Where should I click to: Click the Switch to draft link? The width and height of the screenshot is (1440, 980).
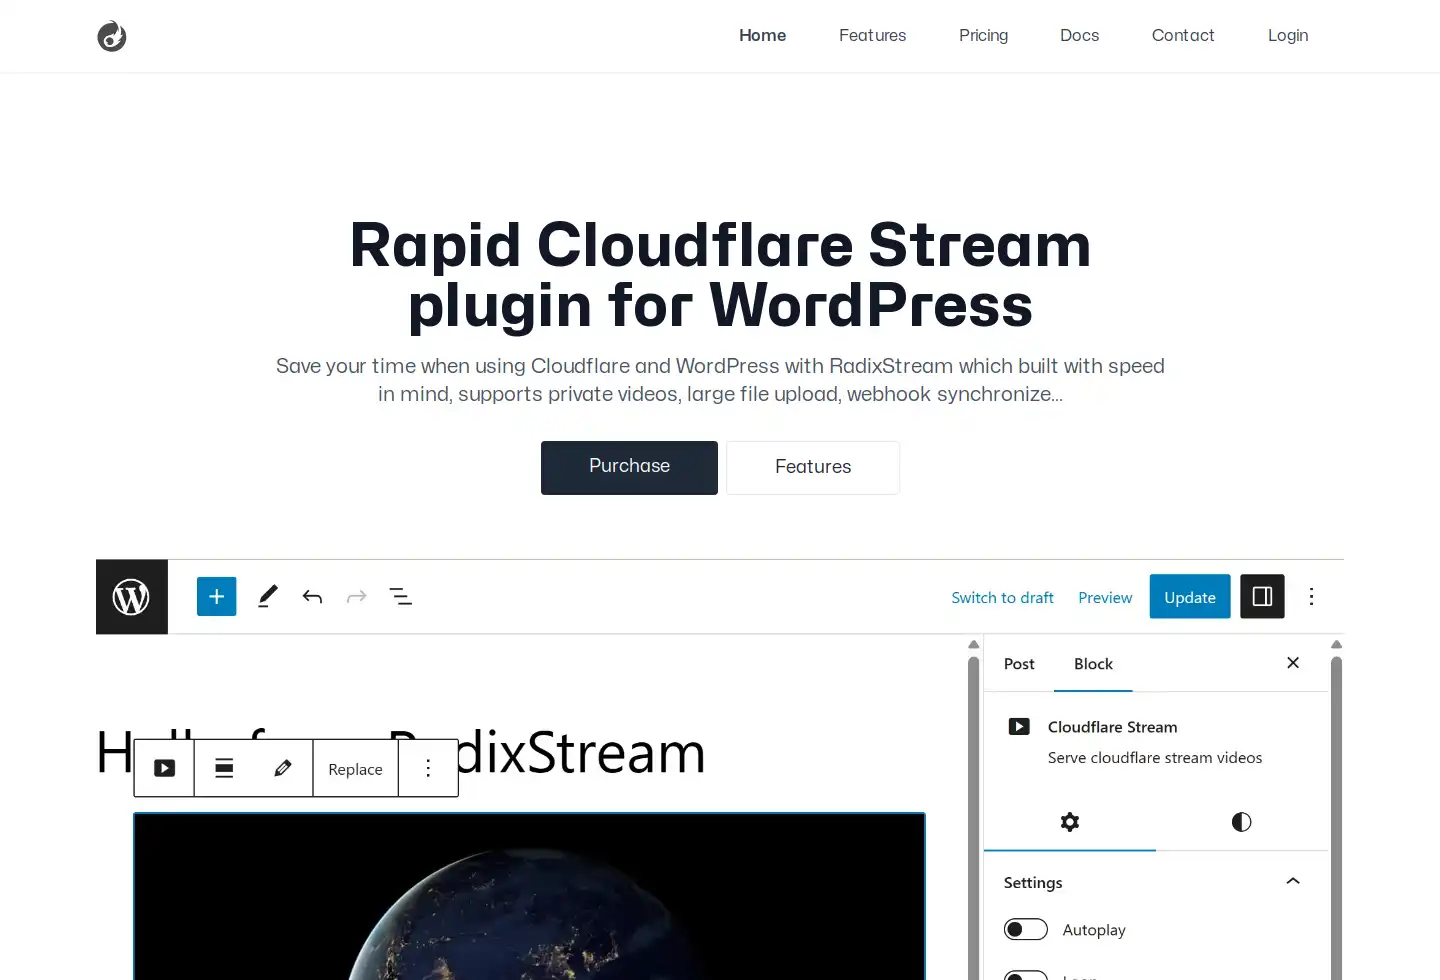[1002, 598]
